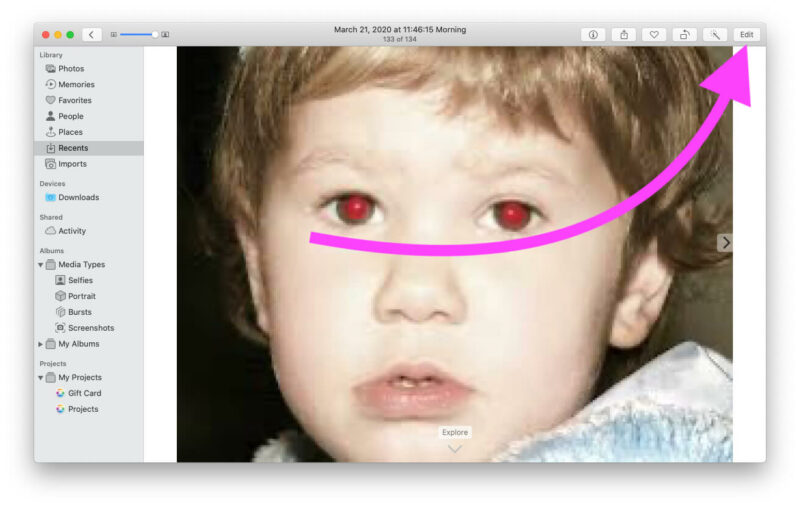Expand the My Albums disclosure triangle

tap(40, 344)
